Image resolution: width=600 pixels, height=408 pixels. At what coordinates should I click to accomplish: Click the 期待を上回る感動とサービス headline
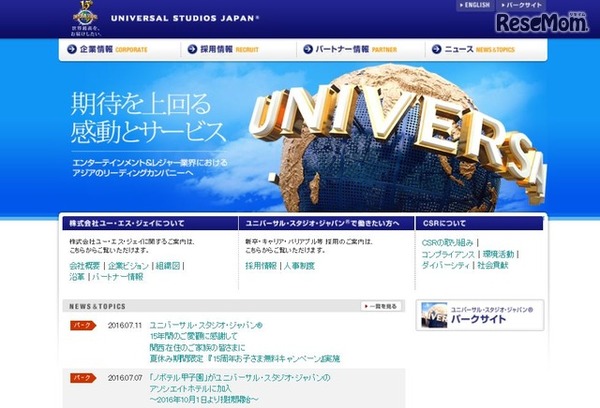[x=148, y=118]
